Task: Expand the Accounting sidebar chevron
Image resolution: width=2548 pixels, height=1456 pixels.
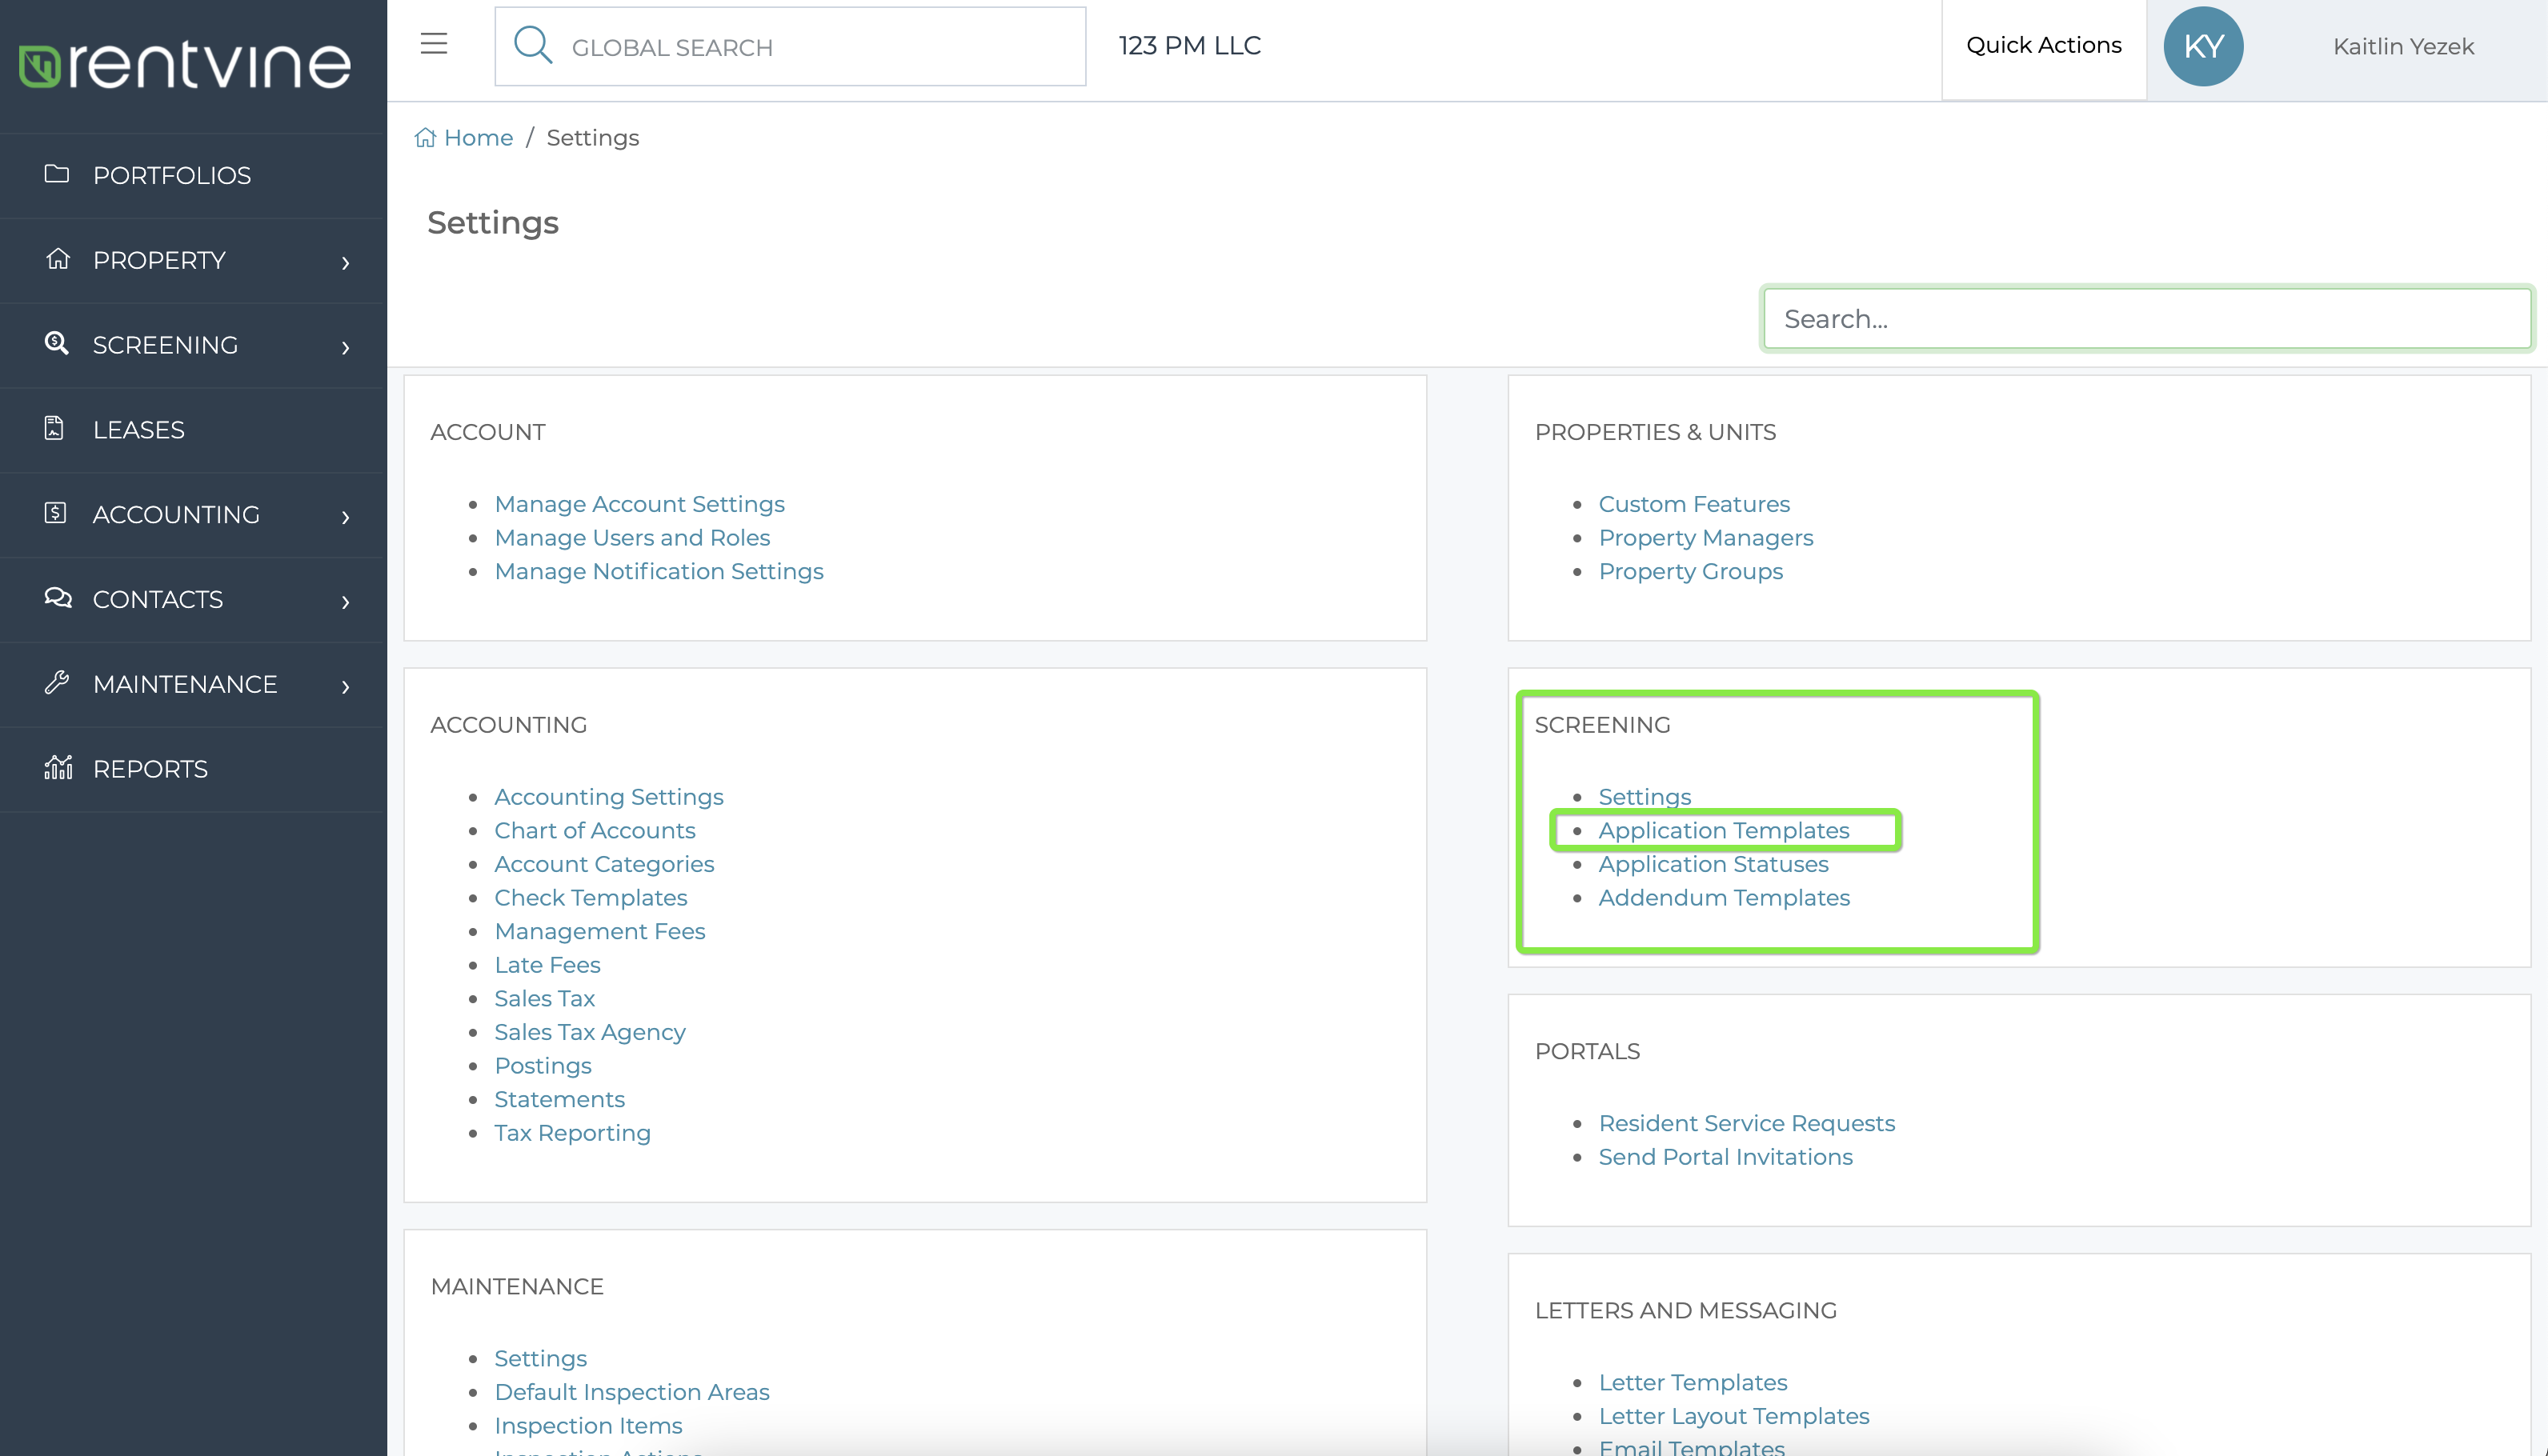Action: click(346, 516)
